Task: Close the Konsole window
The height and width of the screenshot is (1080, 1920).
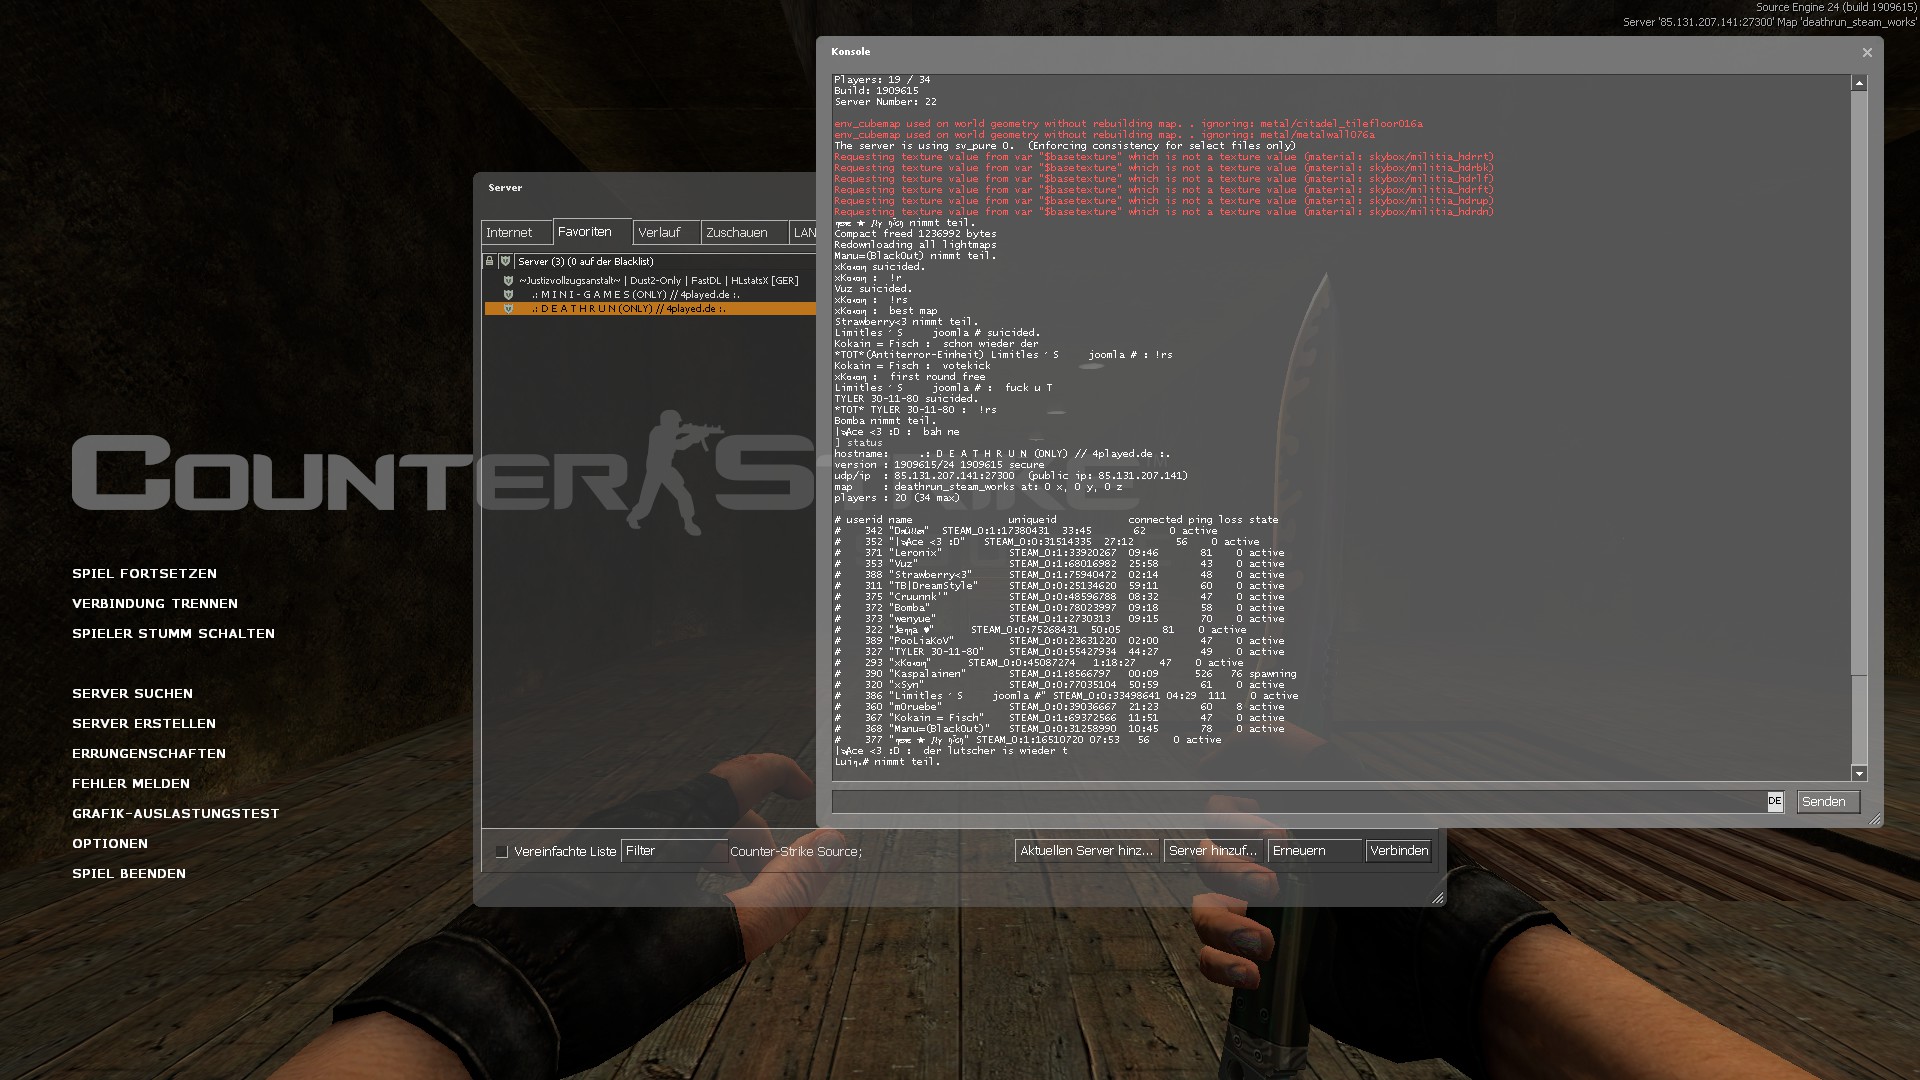Action: click(1867, 52)
